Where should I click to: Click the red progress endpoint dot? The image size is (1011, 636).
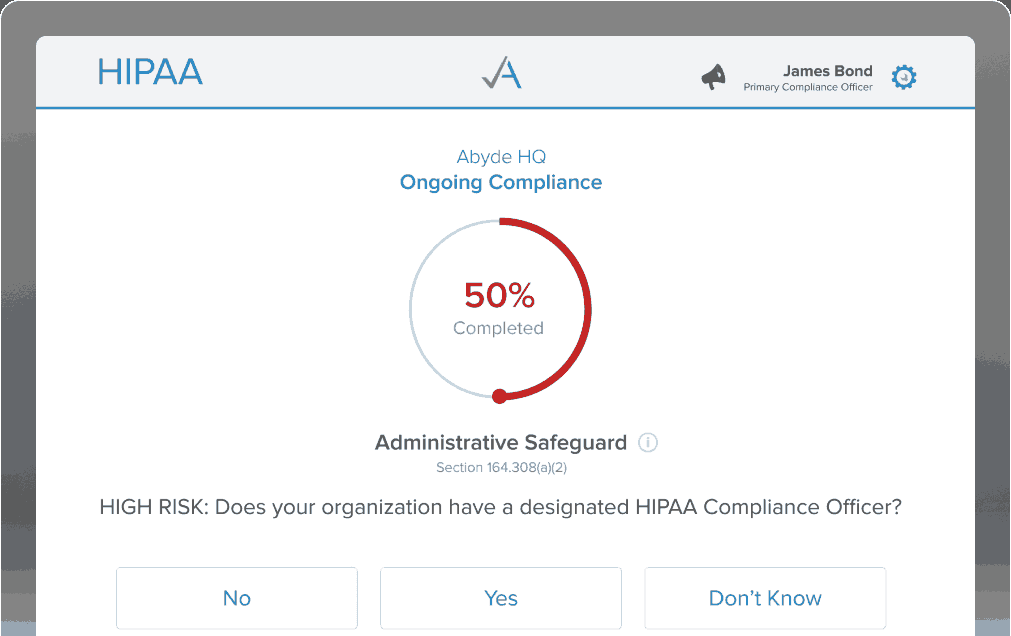point(497,396)
